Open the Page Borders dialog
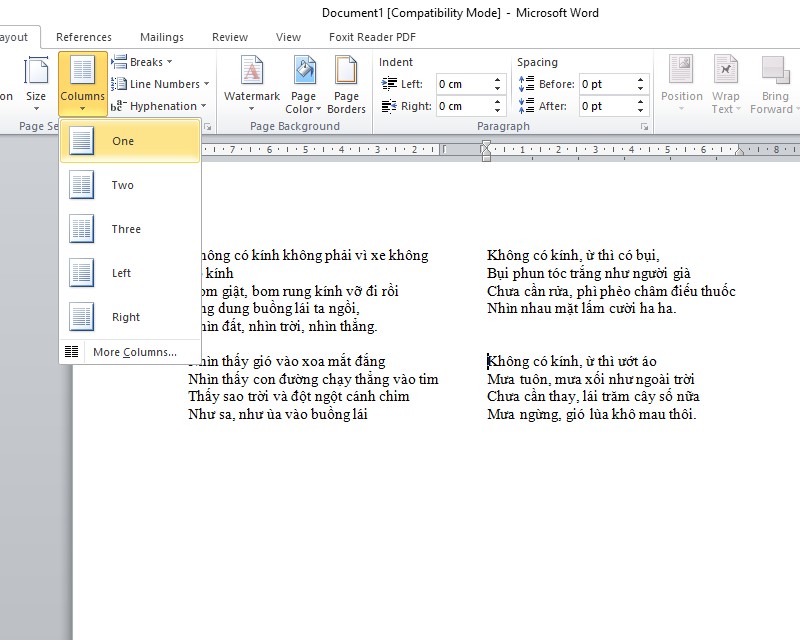 click(x=346, y=84)
